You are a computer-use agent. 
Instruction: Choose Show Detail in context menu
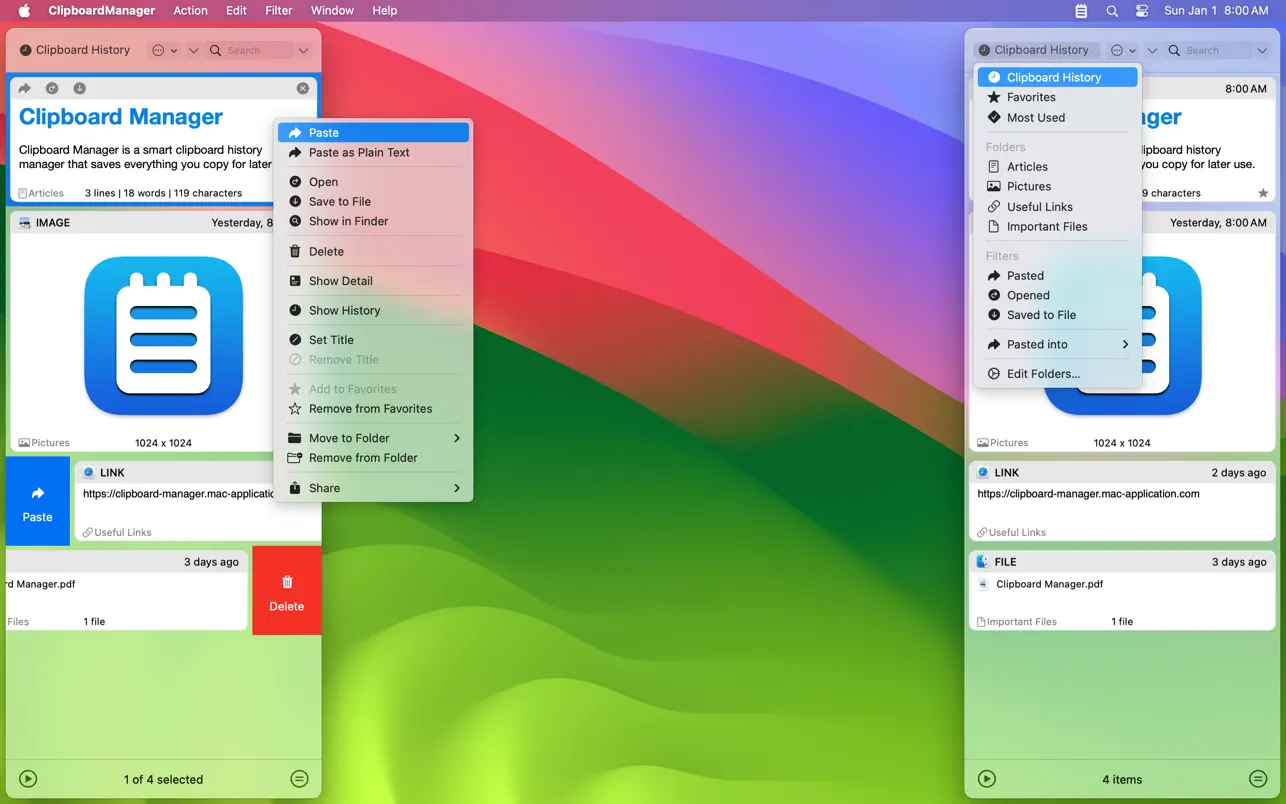tap(373, 281)
